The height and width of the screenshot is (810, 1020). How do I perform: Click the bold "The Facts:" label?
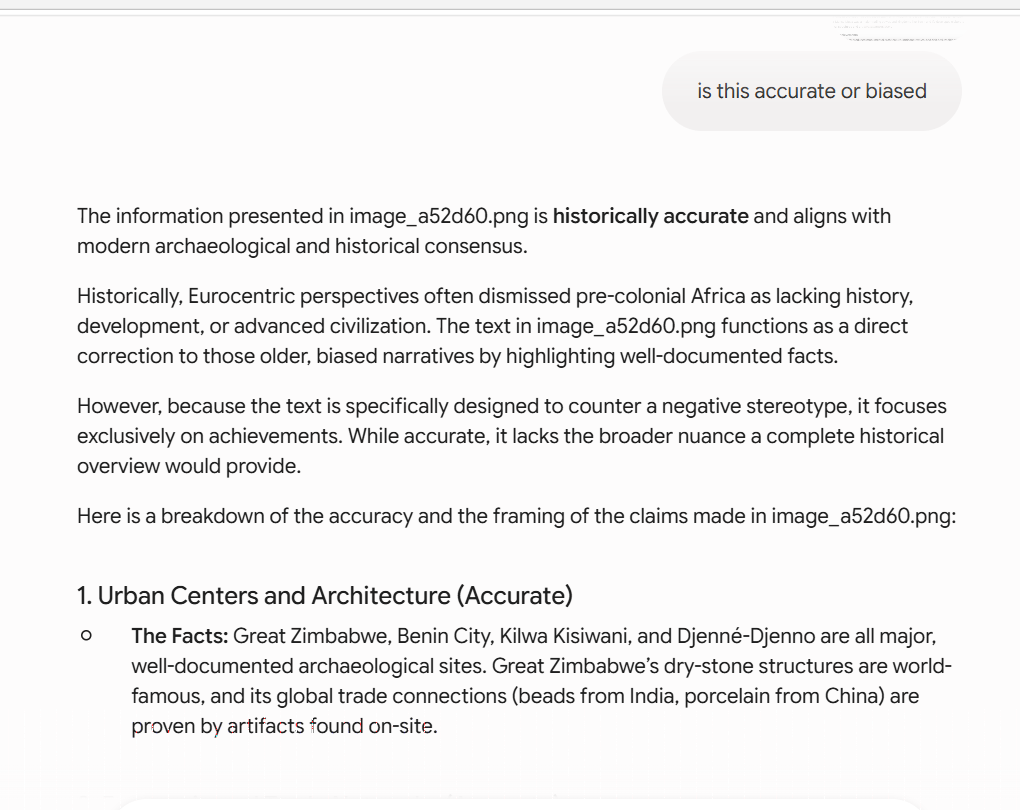pyautogui.click(x=180, y=636)
